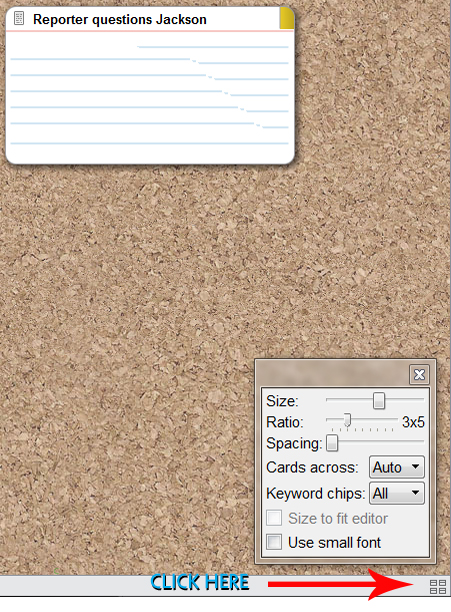Tick the Size to fit editor checkbox

click(274, 518)
